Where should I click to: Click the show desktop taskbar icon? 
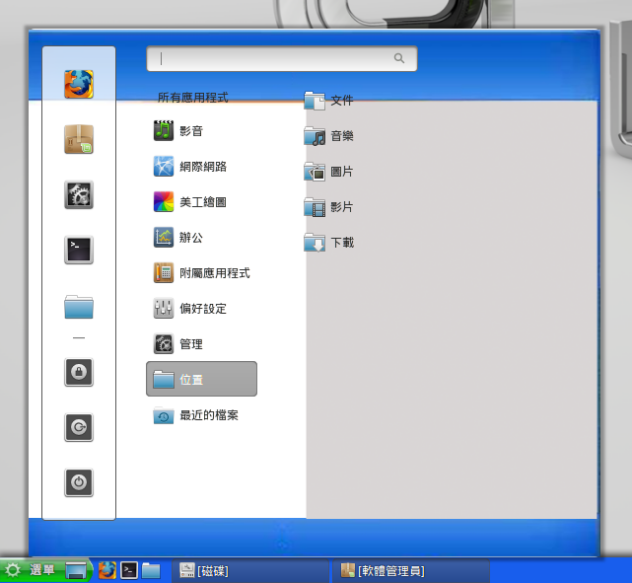[76, 571]
